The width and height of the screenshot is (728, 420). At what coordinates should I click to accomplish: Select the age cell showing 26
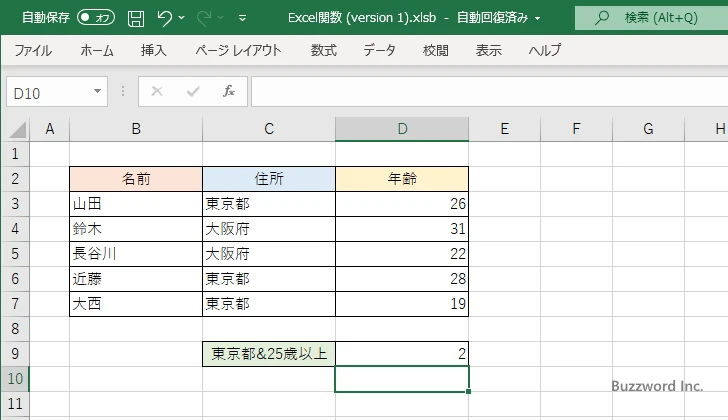point(402,204)
